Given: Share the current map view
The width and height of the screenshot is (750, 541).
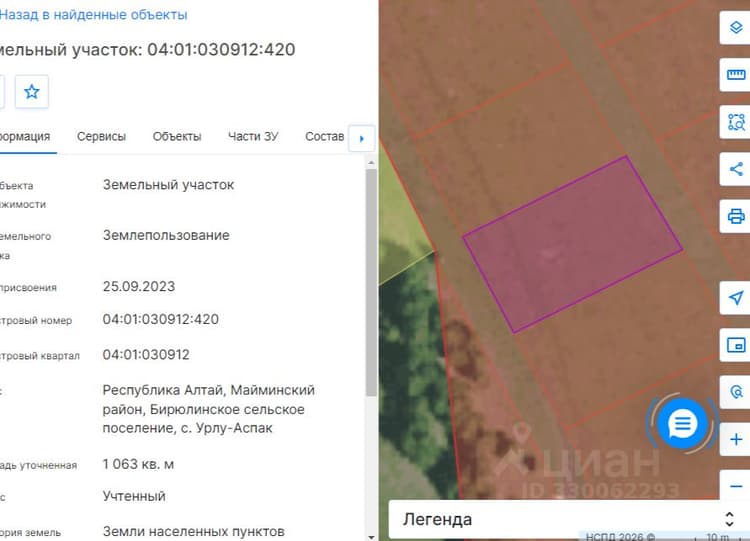Looking at the screenshot, I should pos(736,169).
